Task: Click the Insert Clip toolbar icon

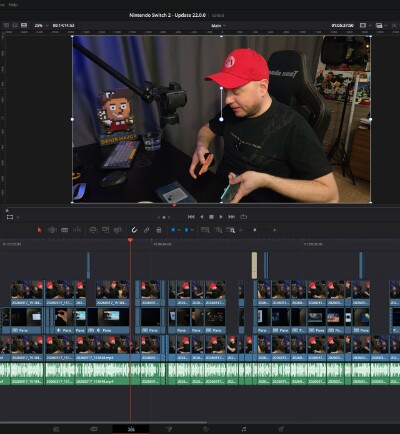Action: click(93, 230)
